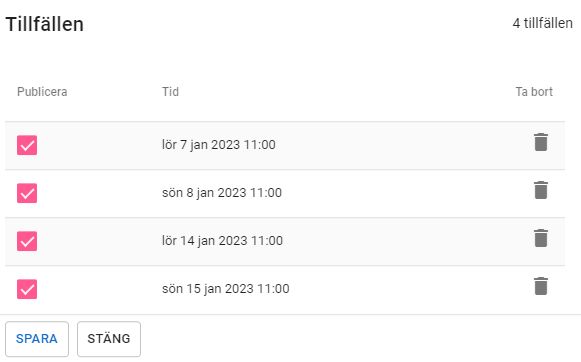Remove the sön 8 jan 2023 entry
581x362 pixels.
(x=541, y=190)
